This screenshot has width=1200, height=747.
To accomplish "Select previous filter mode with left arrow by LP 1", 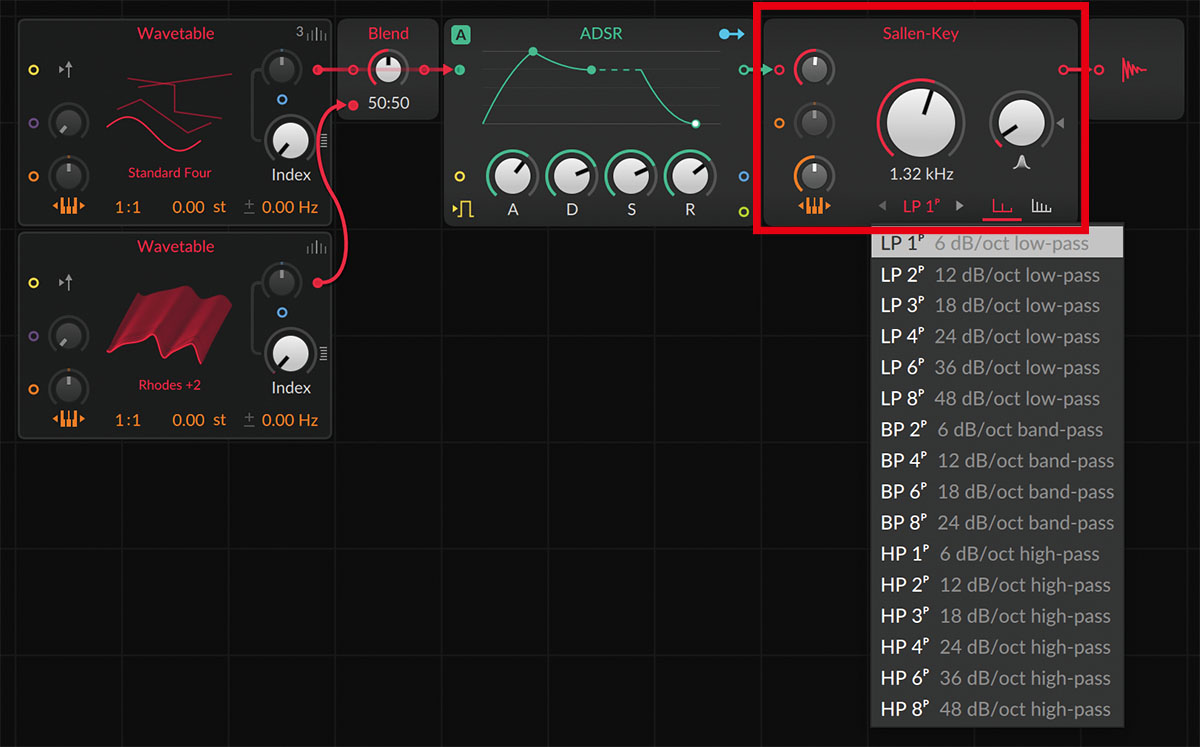I will [882, 206].
